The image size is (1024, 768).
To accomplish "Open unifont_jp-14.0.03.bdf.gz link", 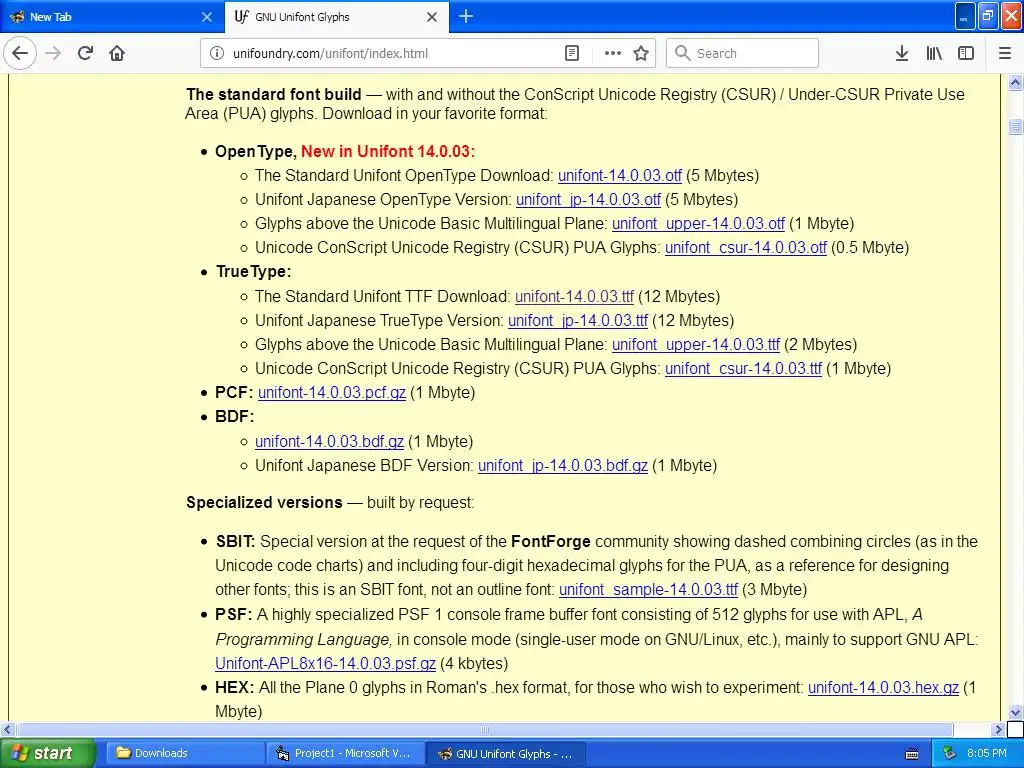I will point(562,466).
